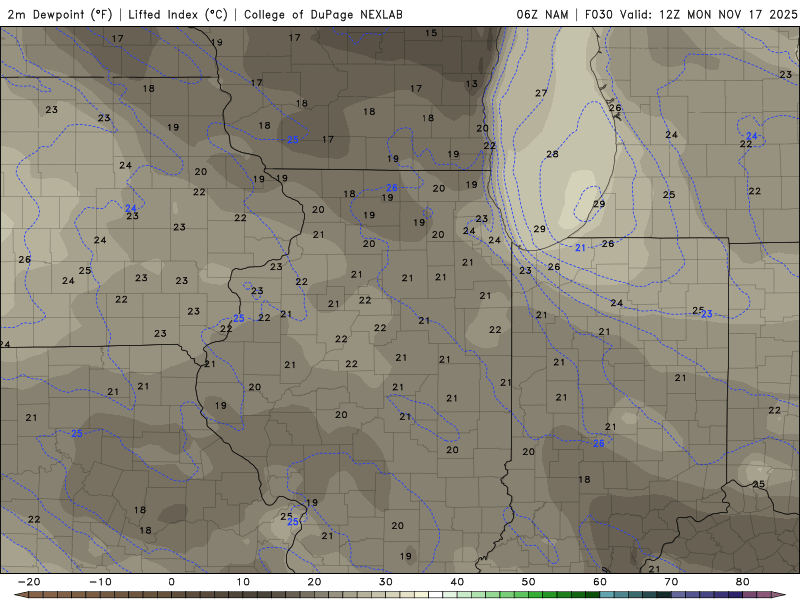Click a dark green swatch below the 50 label
The width and height of the screenshot is (800, 600).
pos(536,595)
